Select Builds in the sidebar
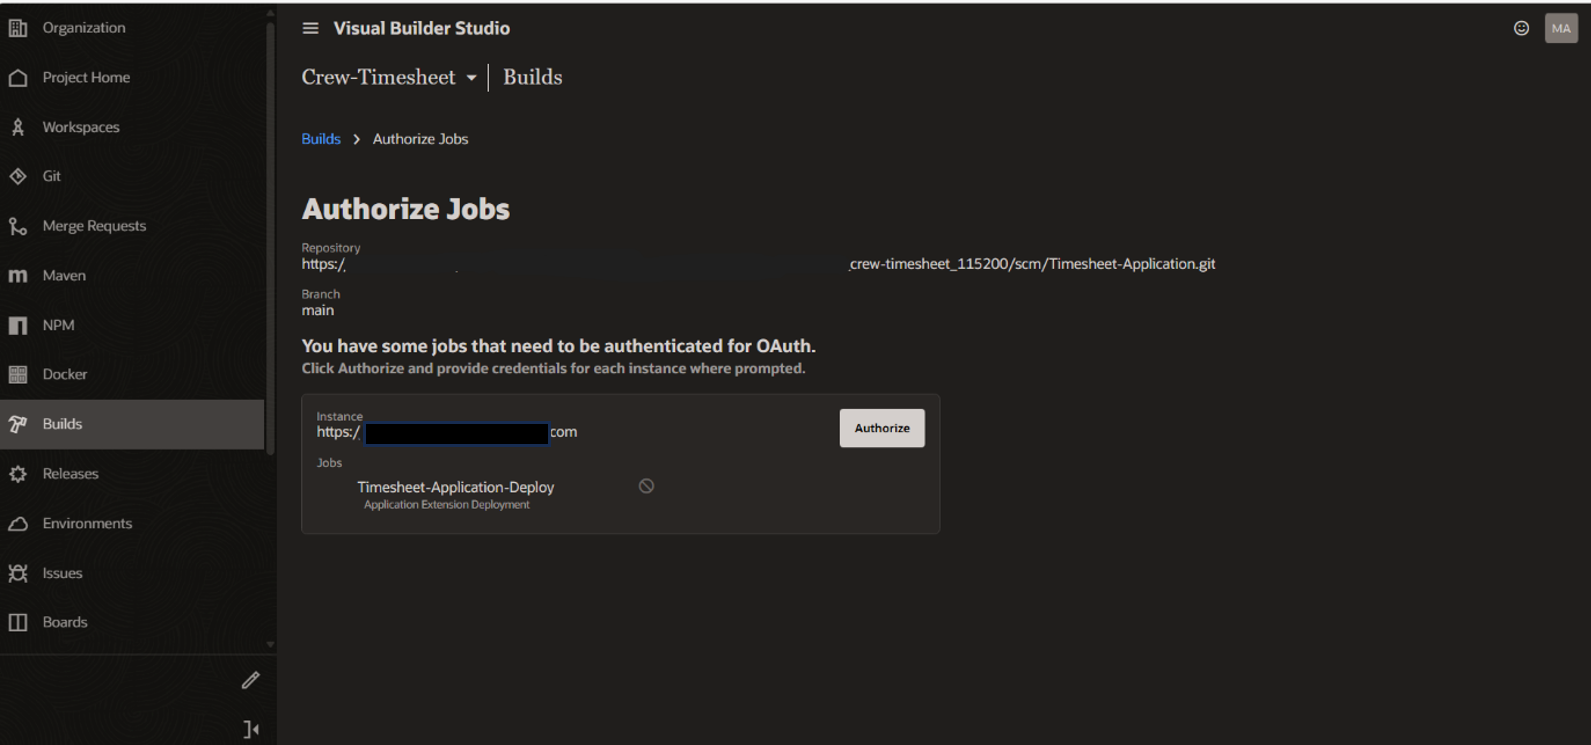Viewport: 1591px width, 745px height. click(x=62, y=424)
